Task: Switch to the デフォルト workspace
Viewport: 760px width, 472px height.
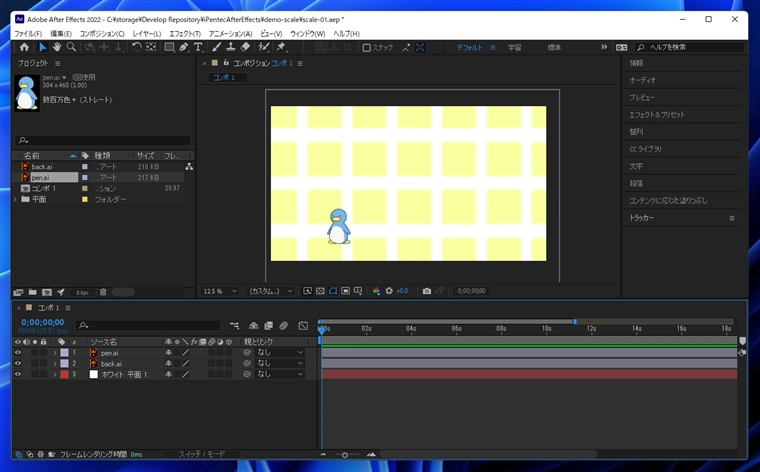Action: 468,47
